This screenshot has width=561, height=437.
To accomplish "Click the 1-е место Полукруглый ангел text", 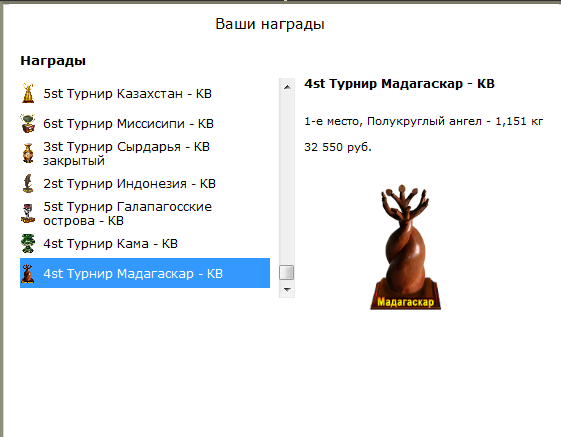I will 424,121.
